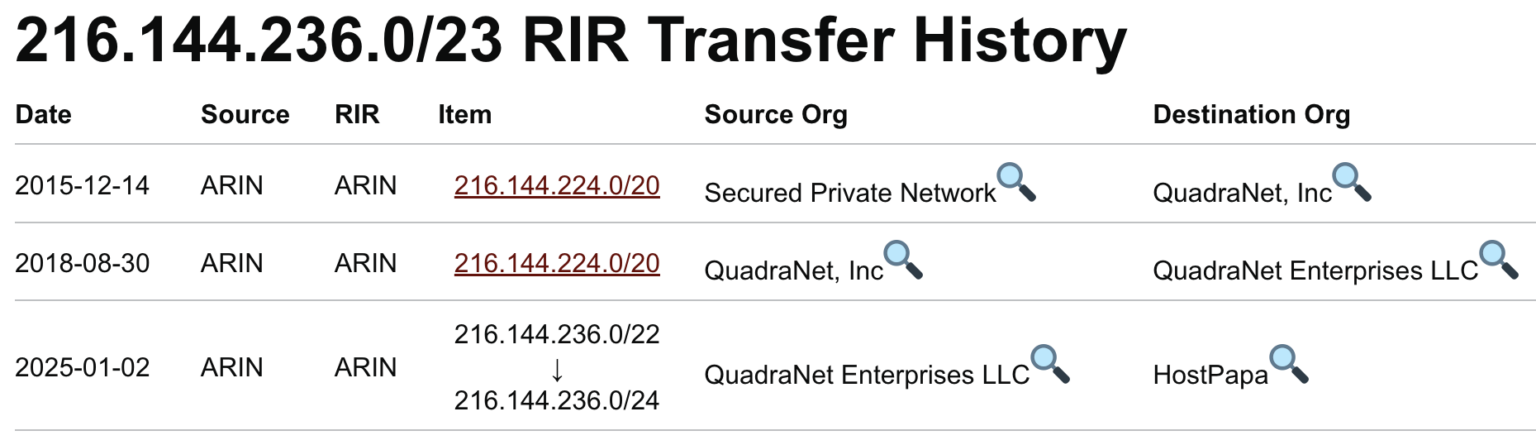
Task: Open 216.144.224.0/20 link in the 2015-12-14 row
Action: pos(557,185)
